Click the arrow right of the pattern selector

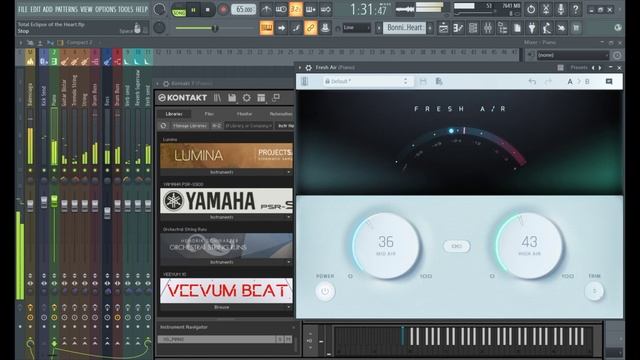pos(430,28)
